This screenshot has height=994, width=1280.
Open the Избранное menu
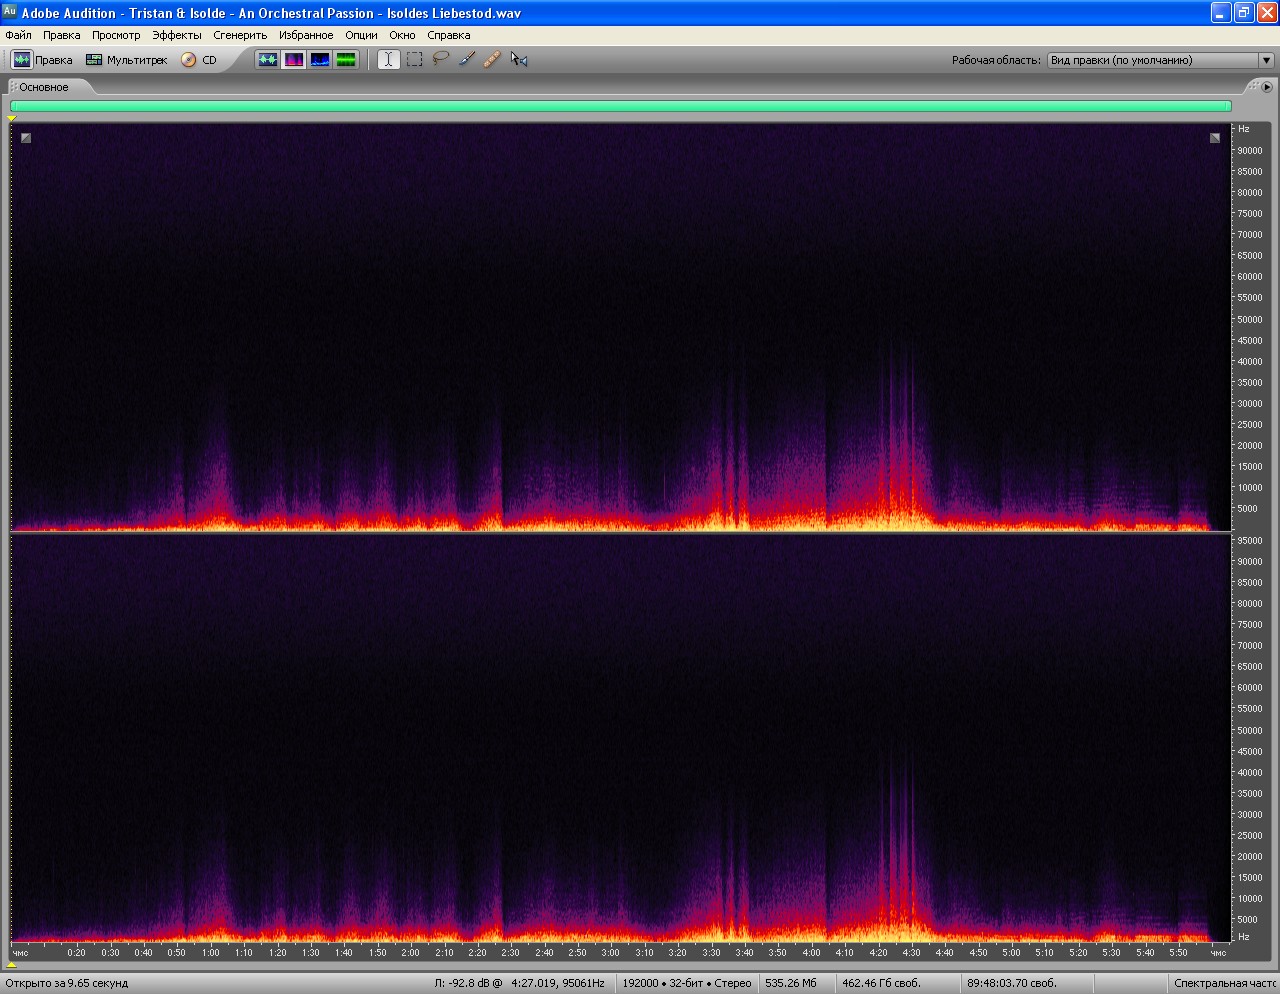(306, 35)
